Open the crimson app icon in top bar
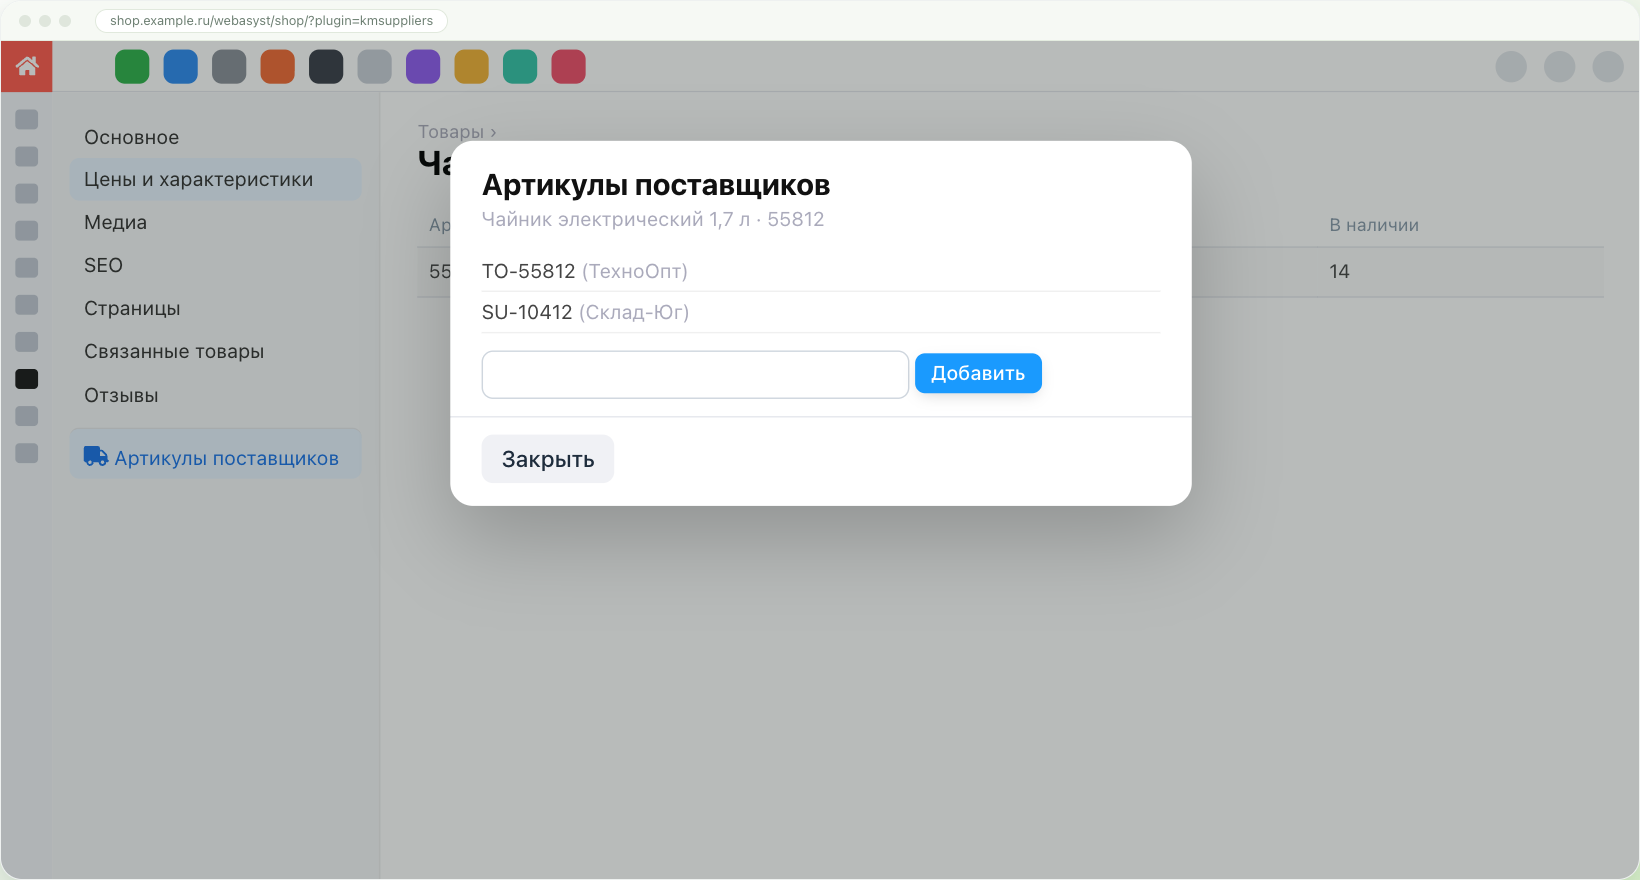Image resolution: width=1640 pixels, height=880 pixels. tap(569, 67)
